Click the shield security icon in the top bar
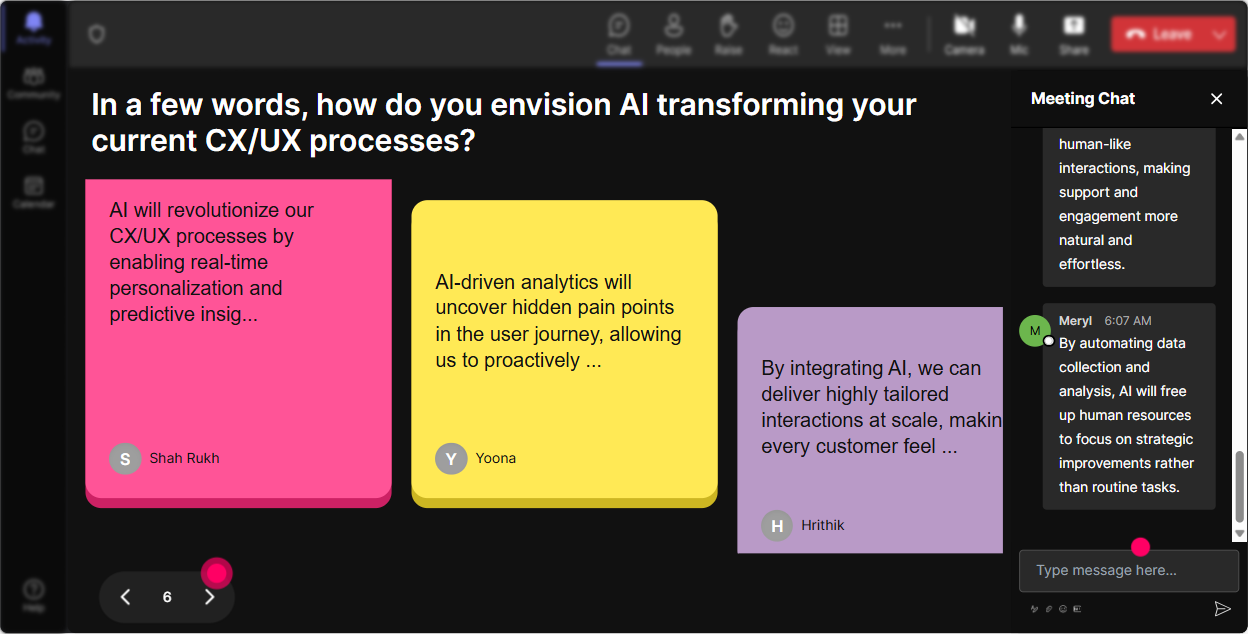Screen dimensions: 1248x634 tap(96, 35)
